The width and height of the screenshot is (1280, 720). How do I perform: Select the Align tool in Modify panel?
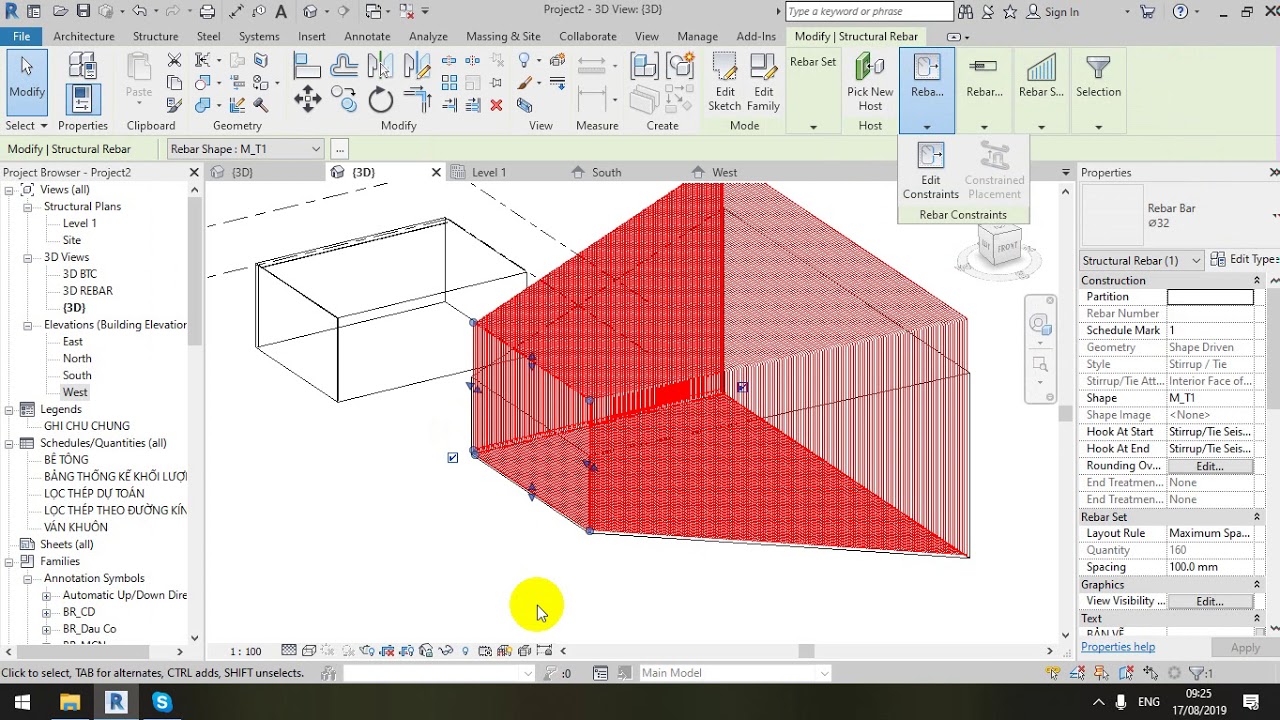pos(307,66)
